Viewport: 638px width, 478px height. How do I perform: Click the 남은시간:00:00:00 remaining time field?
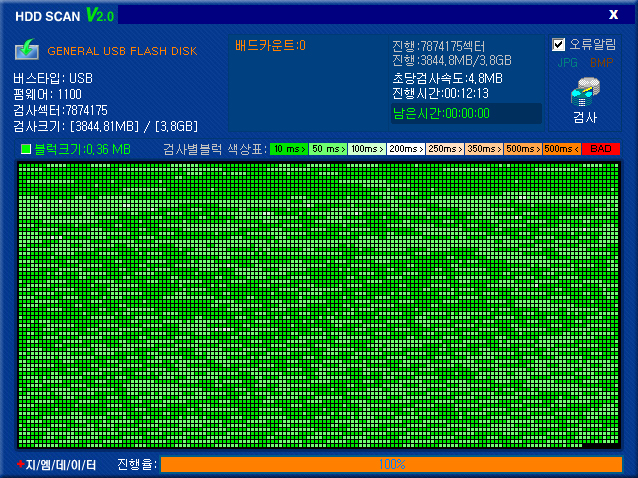466,113
